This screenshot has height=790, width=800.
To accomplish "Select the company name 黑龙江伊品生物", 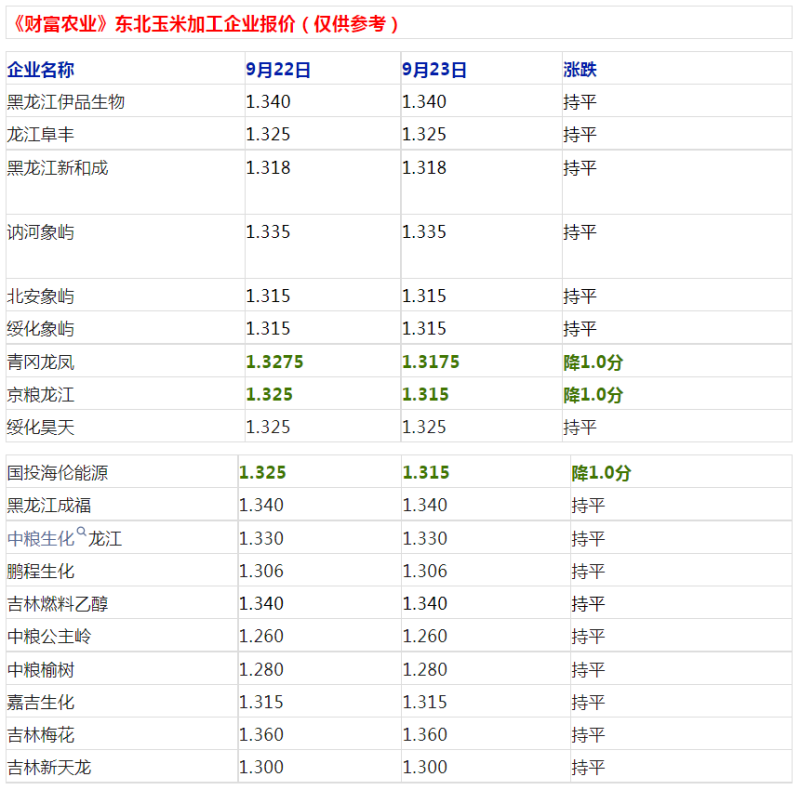I will (66, 102).
